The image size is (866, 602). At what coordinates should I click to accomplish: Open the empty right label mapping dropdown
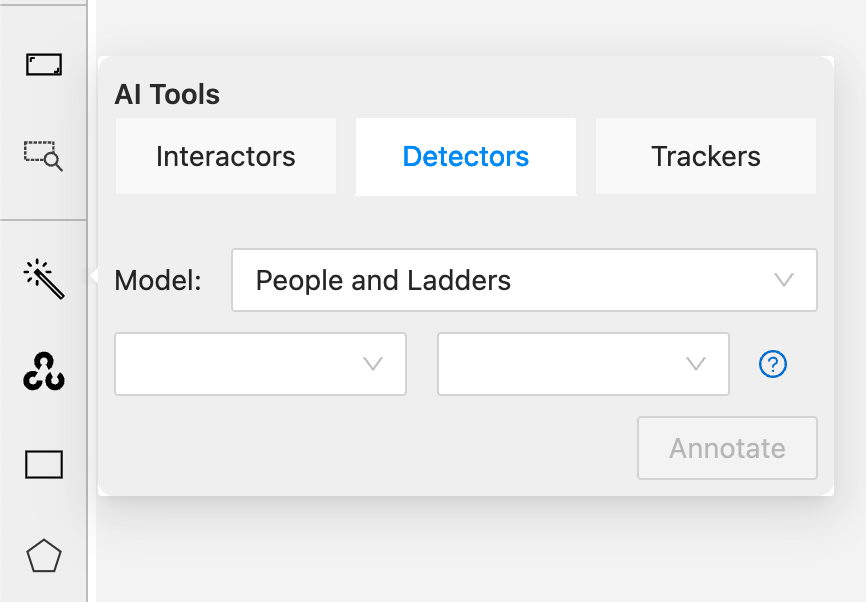[583, 364]
